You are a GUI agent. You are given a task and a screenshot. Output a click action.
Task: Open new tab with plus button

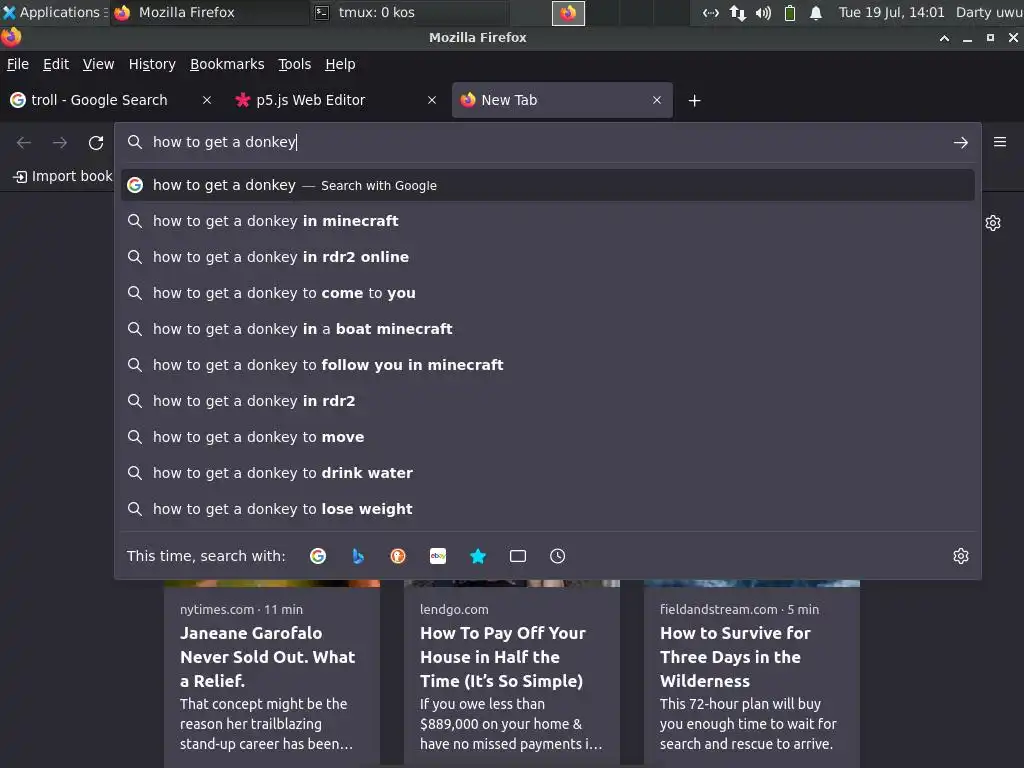(x=694, y=101)
